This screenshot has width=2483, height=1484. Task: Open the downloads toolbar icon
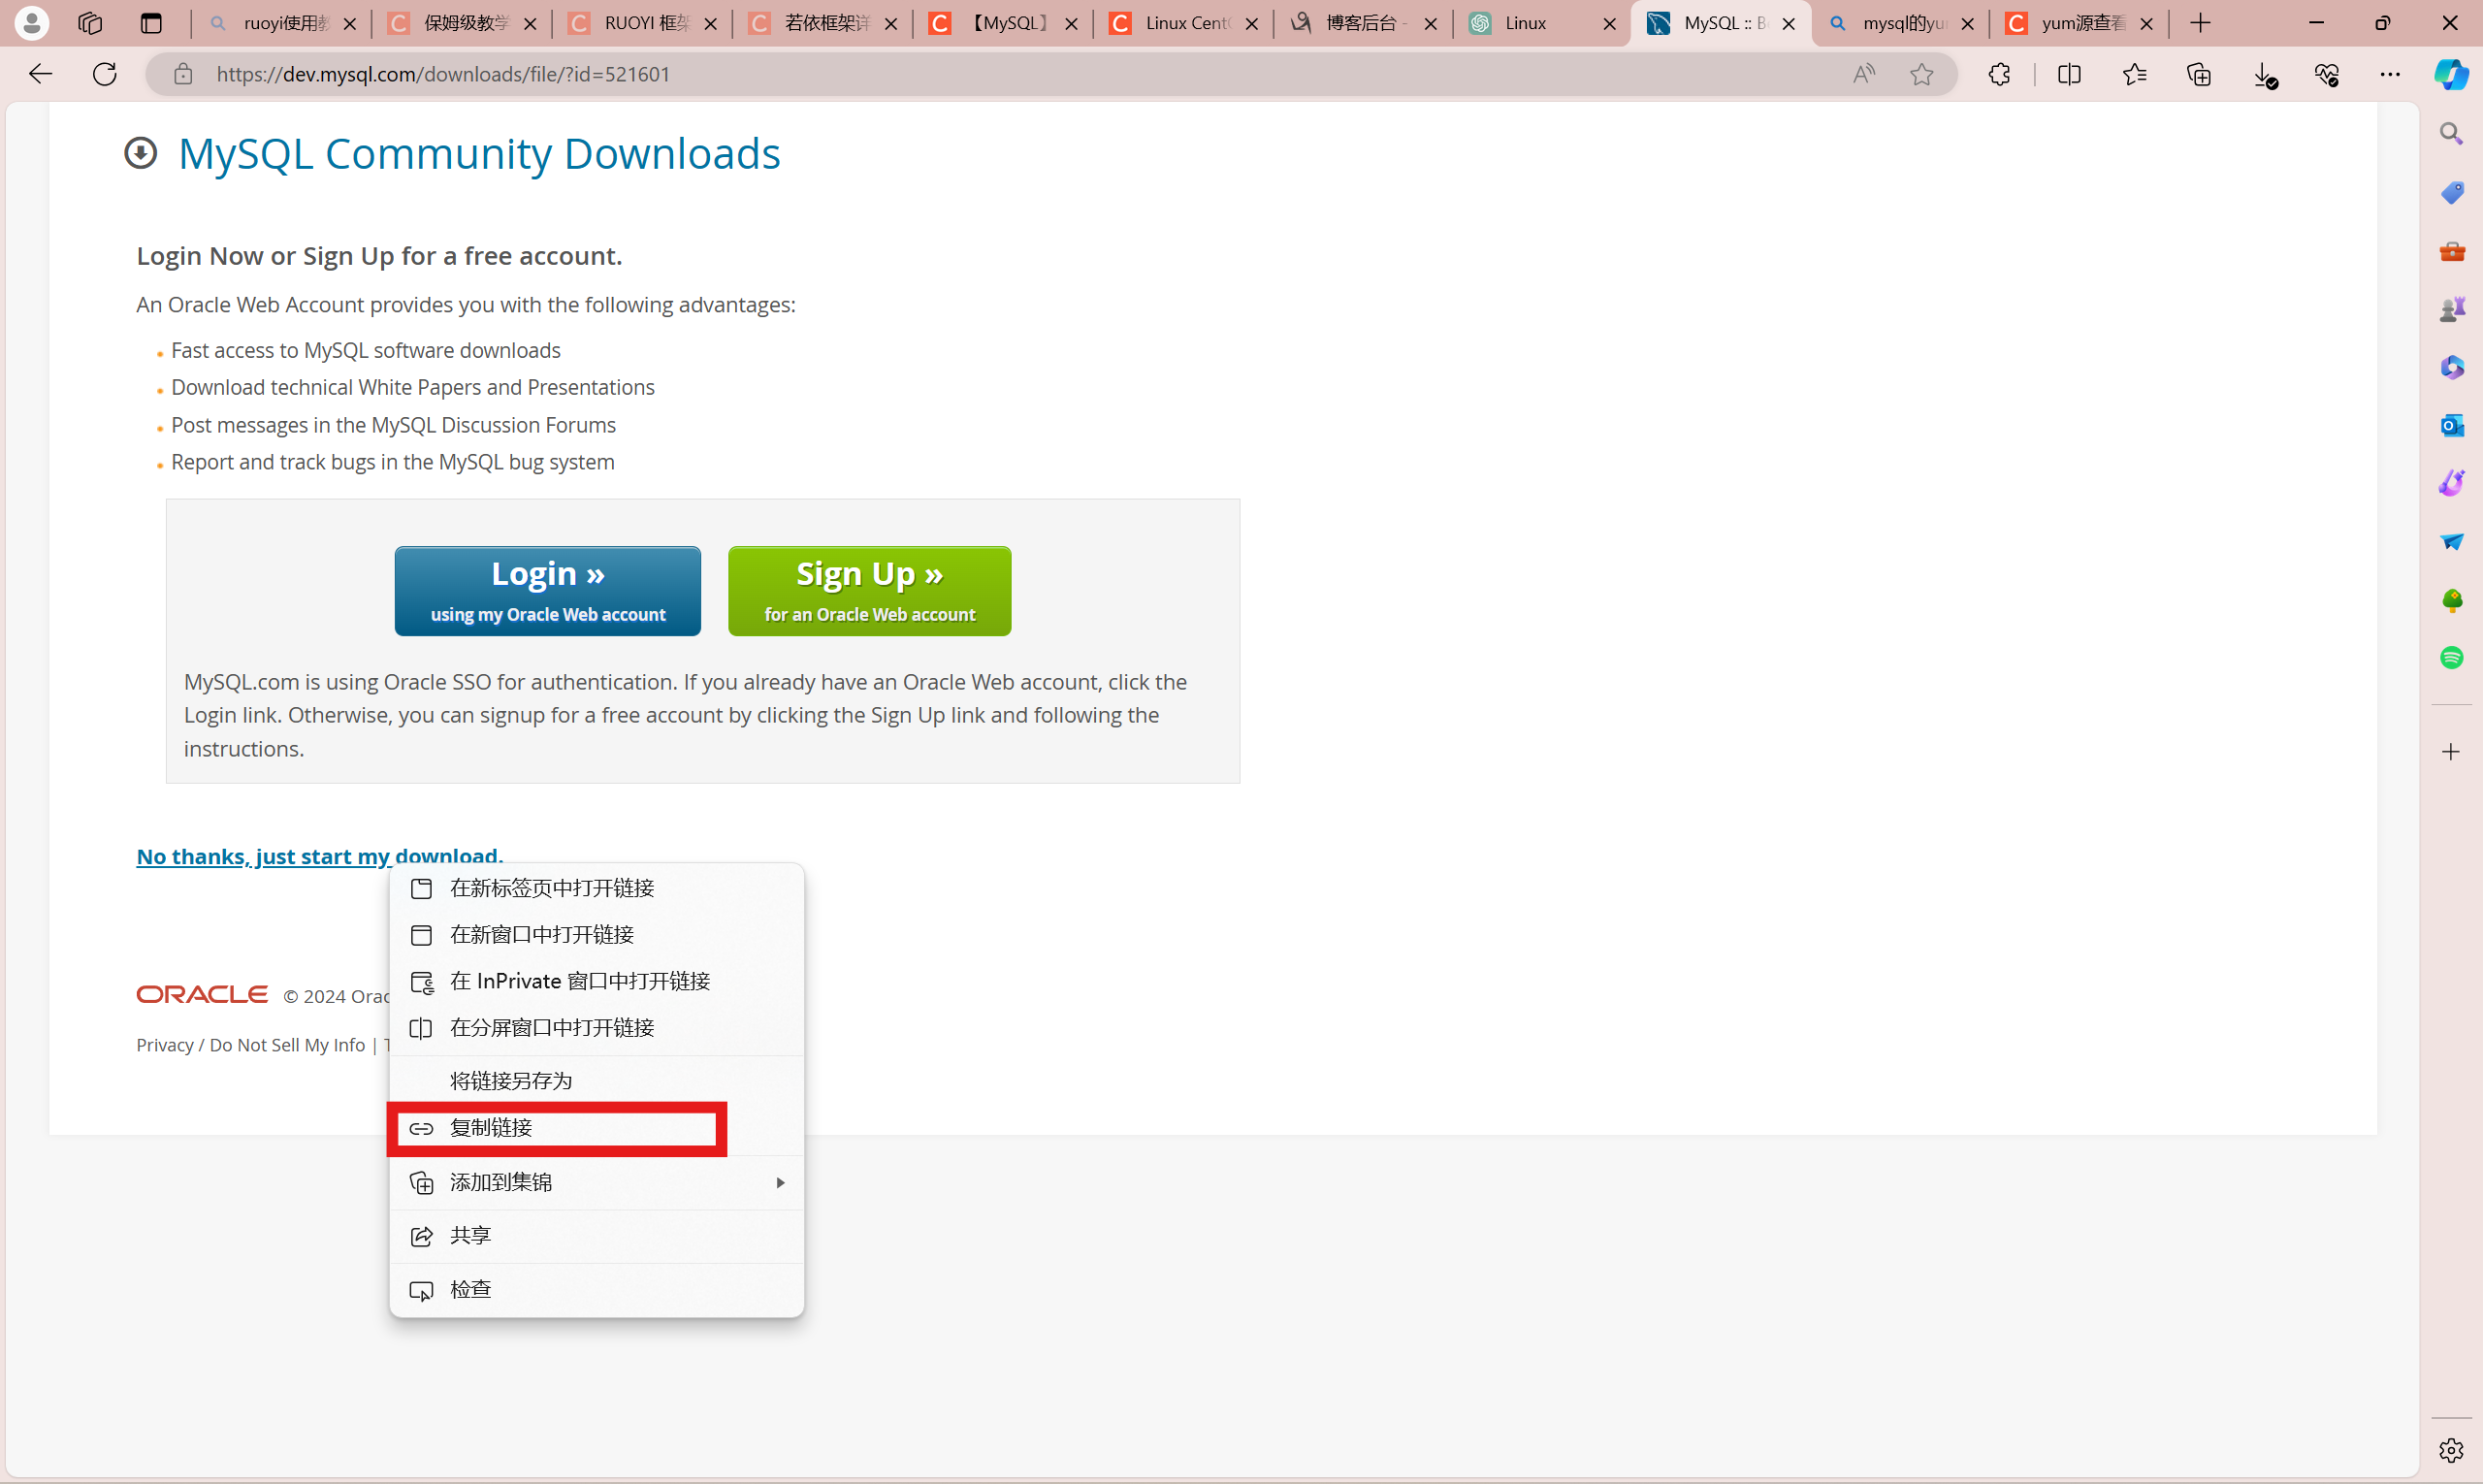click(x=2264, y=74)
